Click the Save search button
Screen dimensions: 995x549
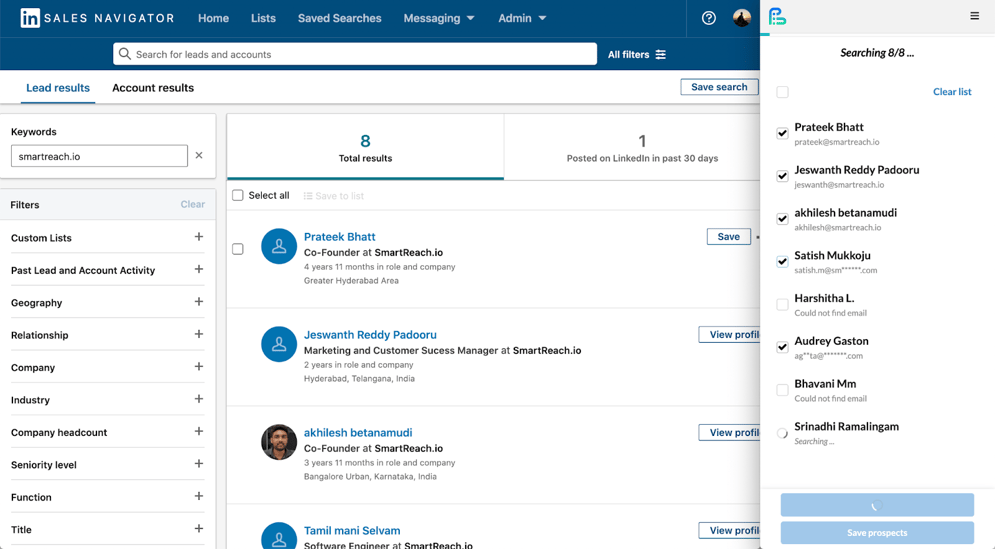(719, 87)
